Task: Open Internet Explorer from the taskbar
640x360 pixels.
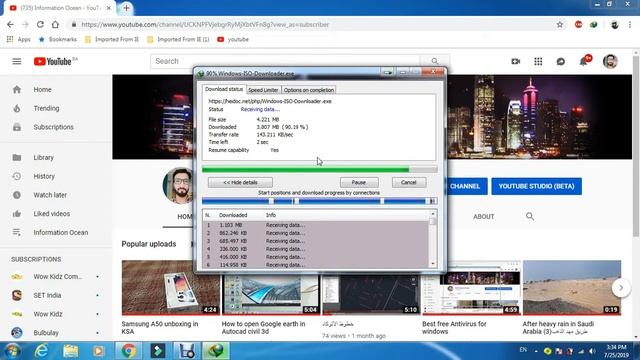Action: click(41, 351)
